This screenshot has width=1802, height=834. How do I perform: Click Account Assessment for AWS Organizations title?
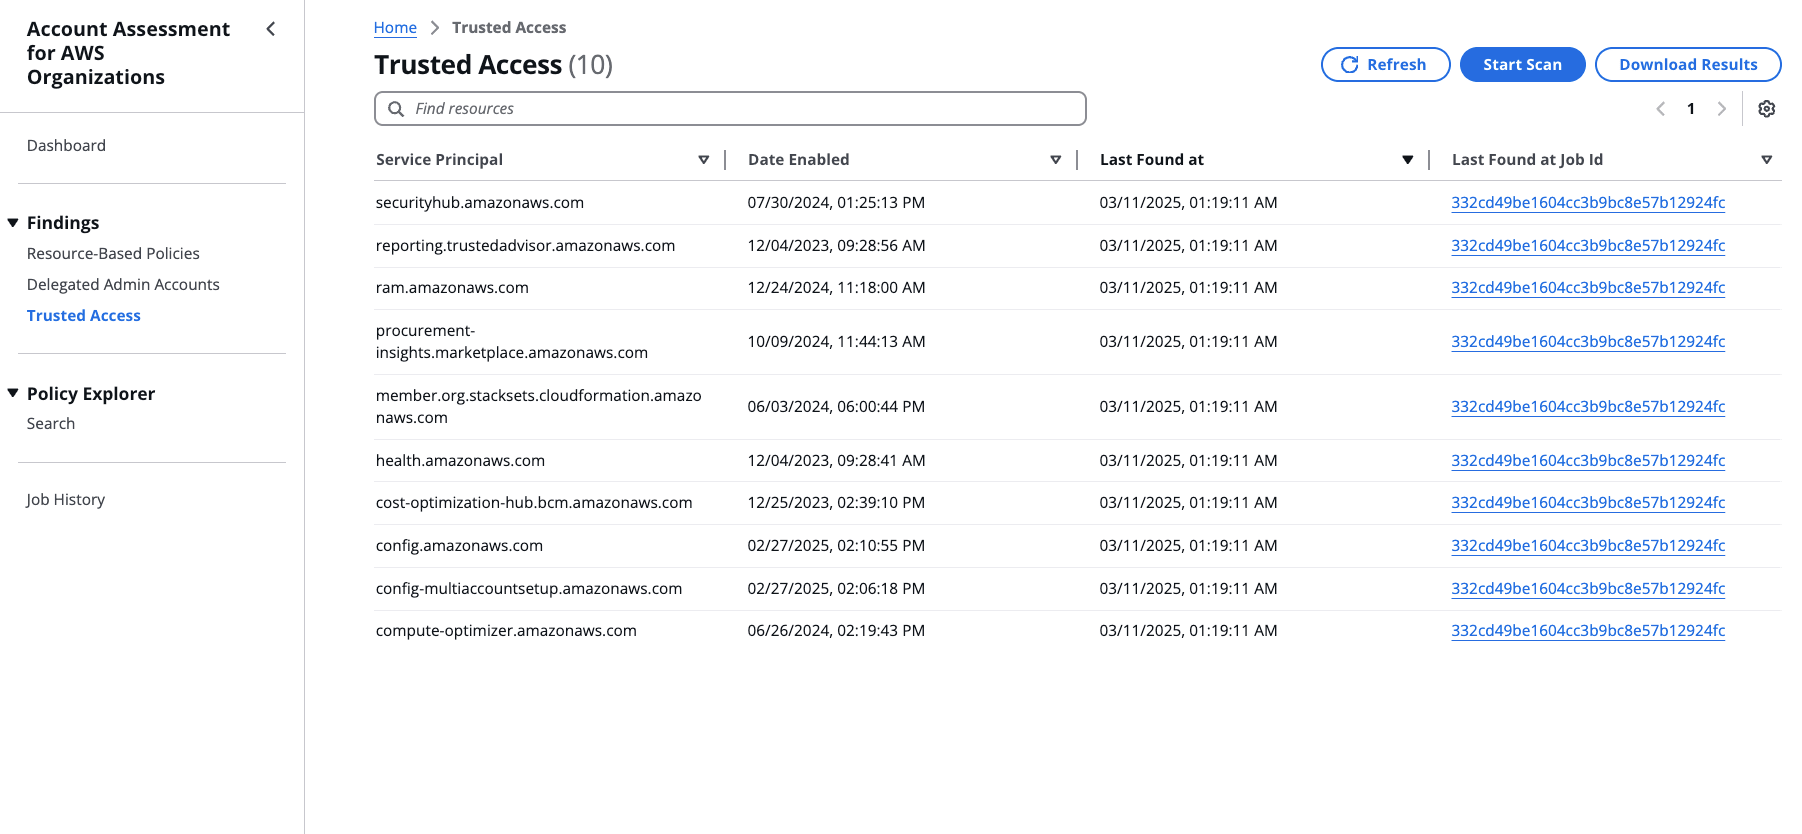128,53
